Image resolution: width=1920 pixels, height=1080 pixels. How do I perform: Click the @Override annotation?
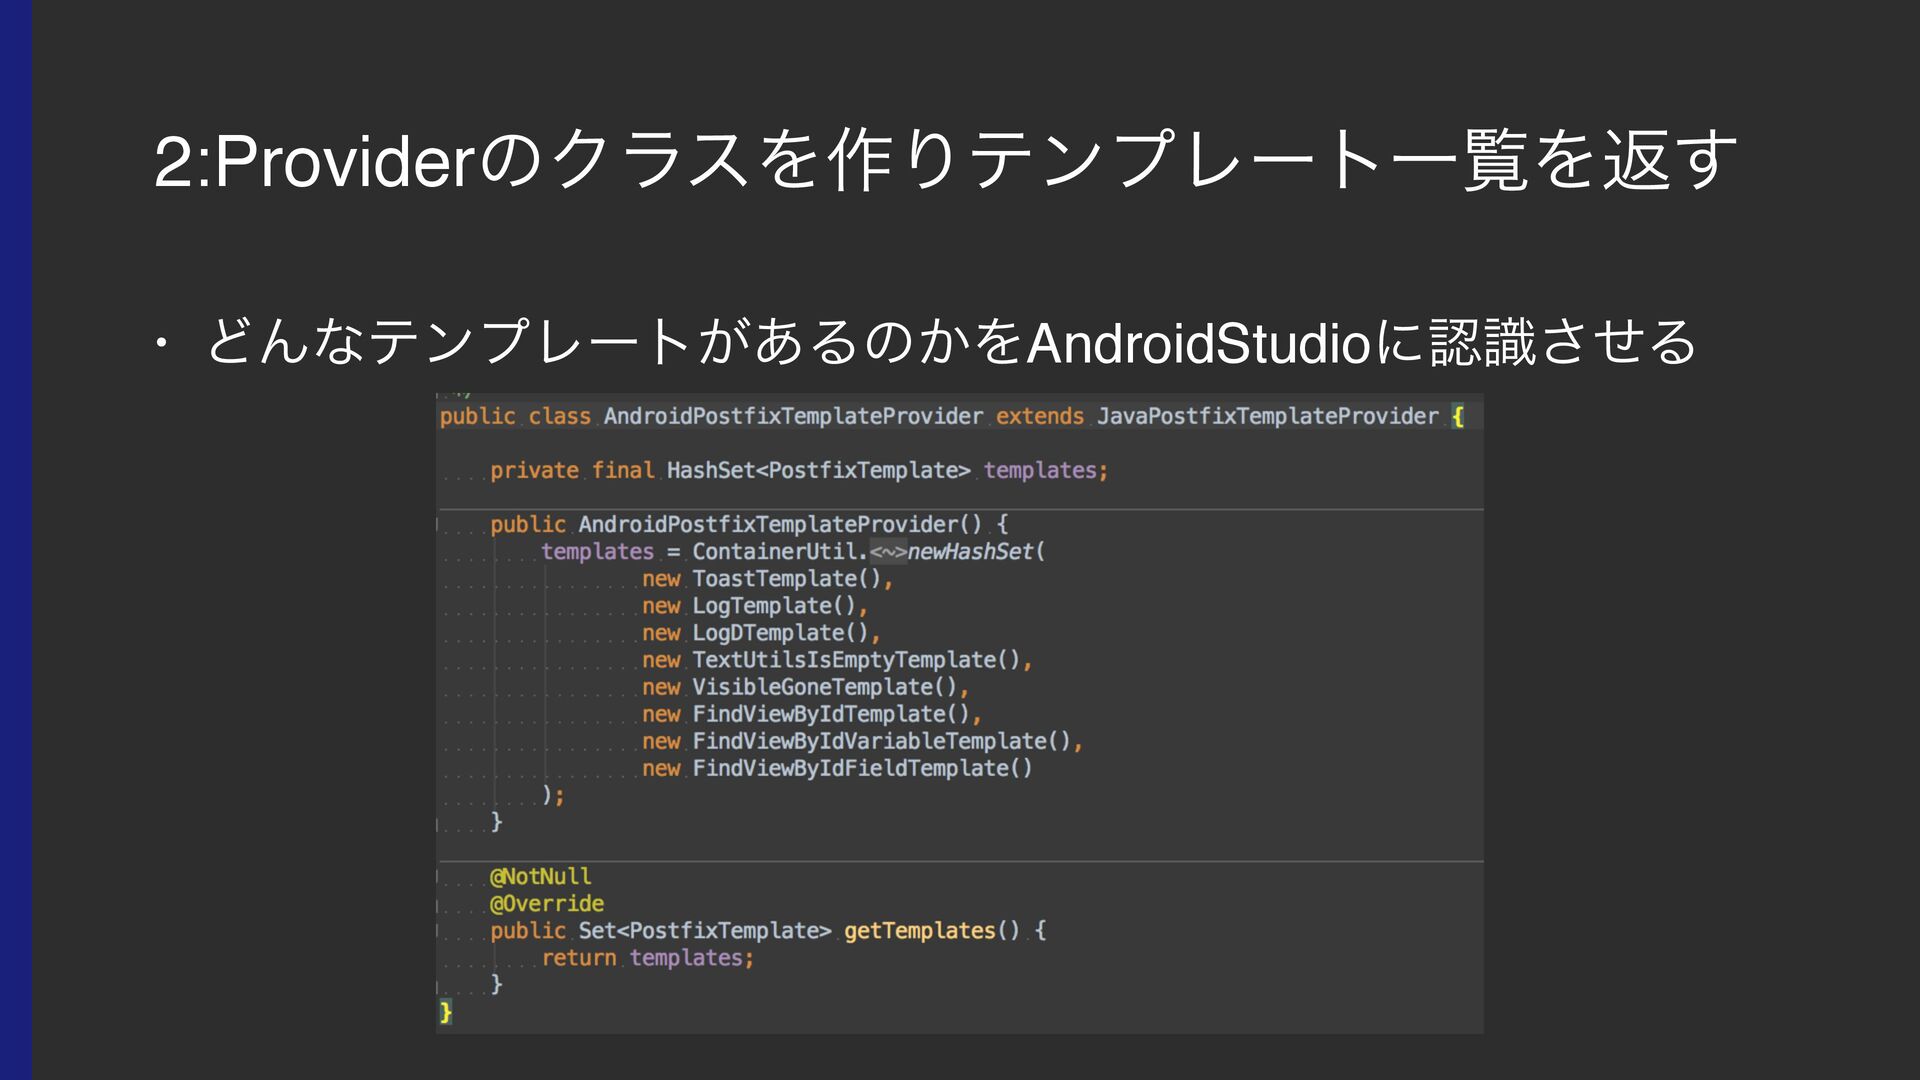[546, 903]
